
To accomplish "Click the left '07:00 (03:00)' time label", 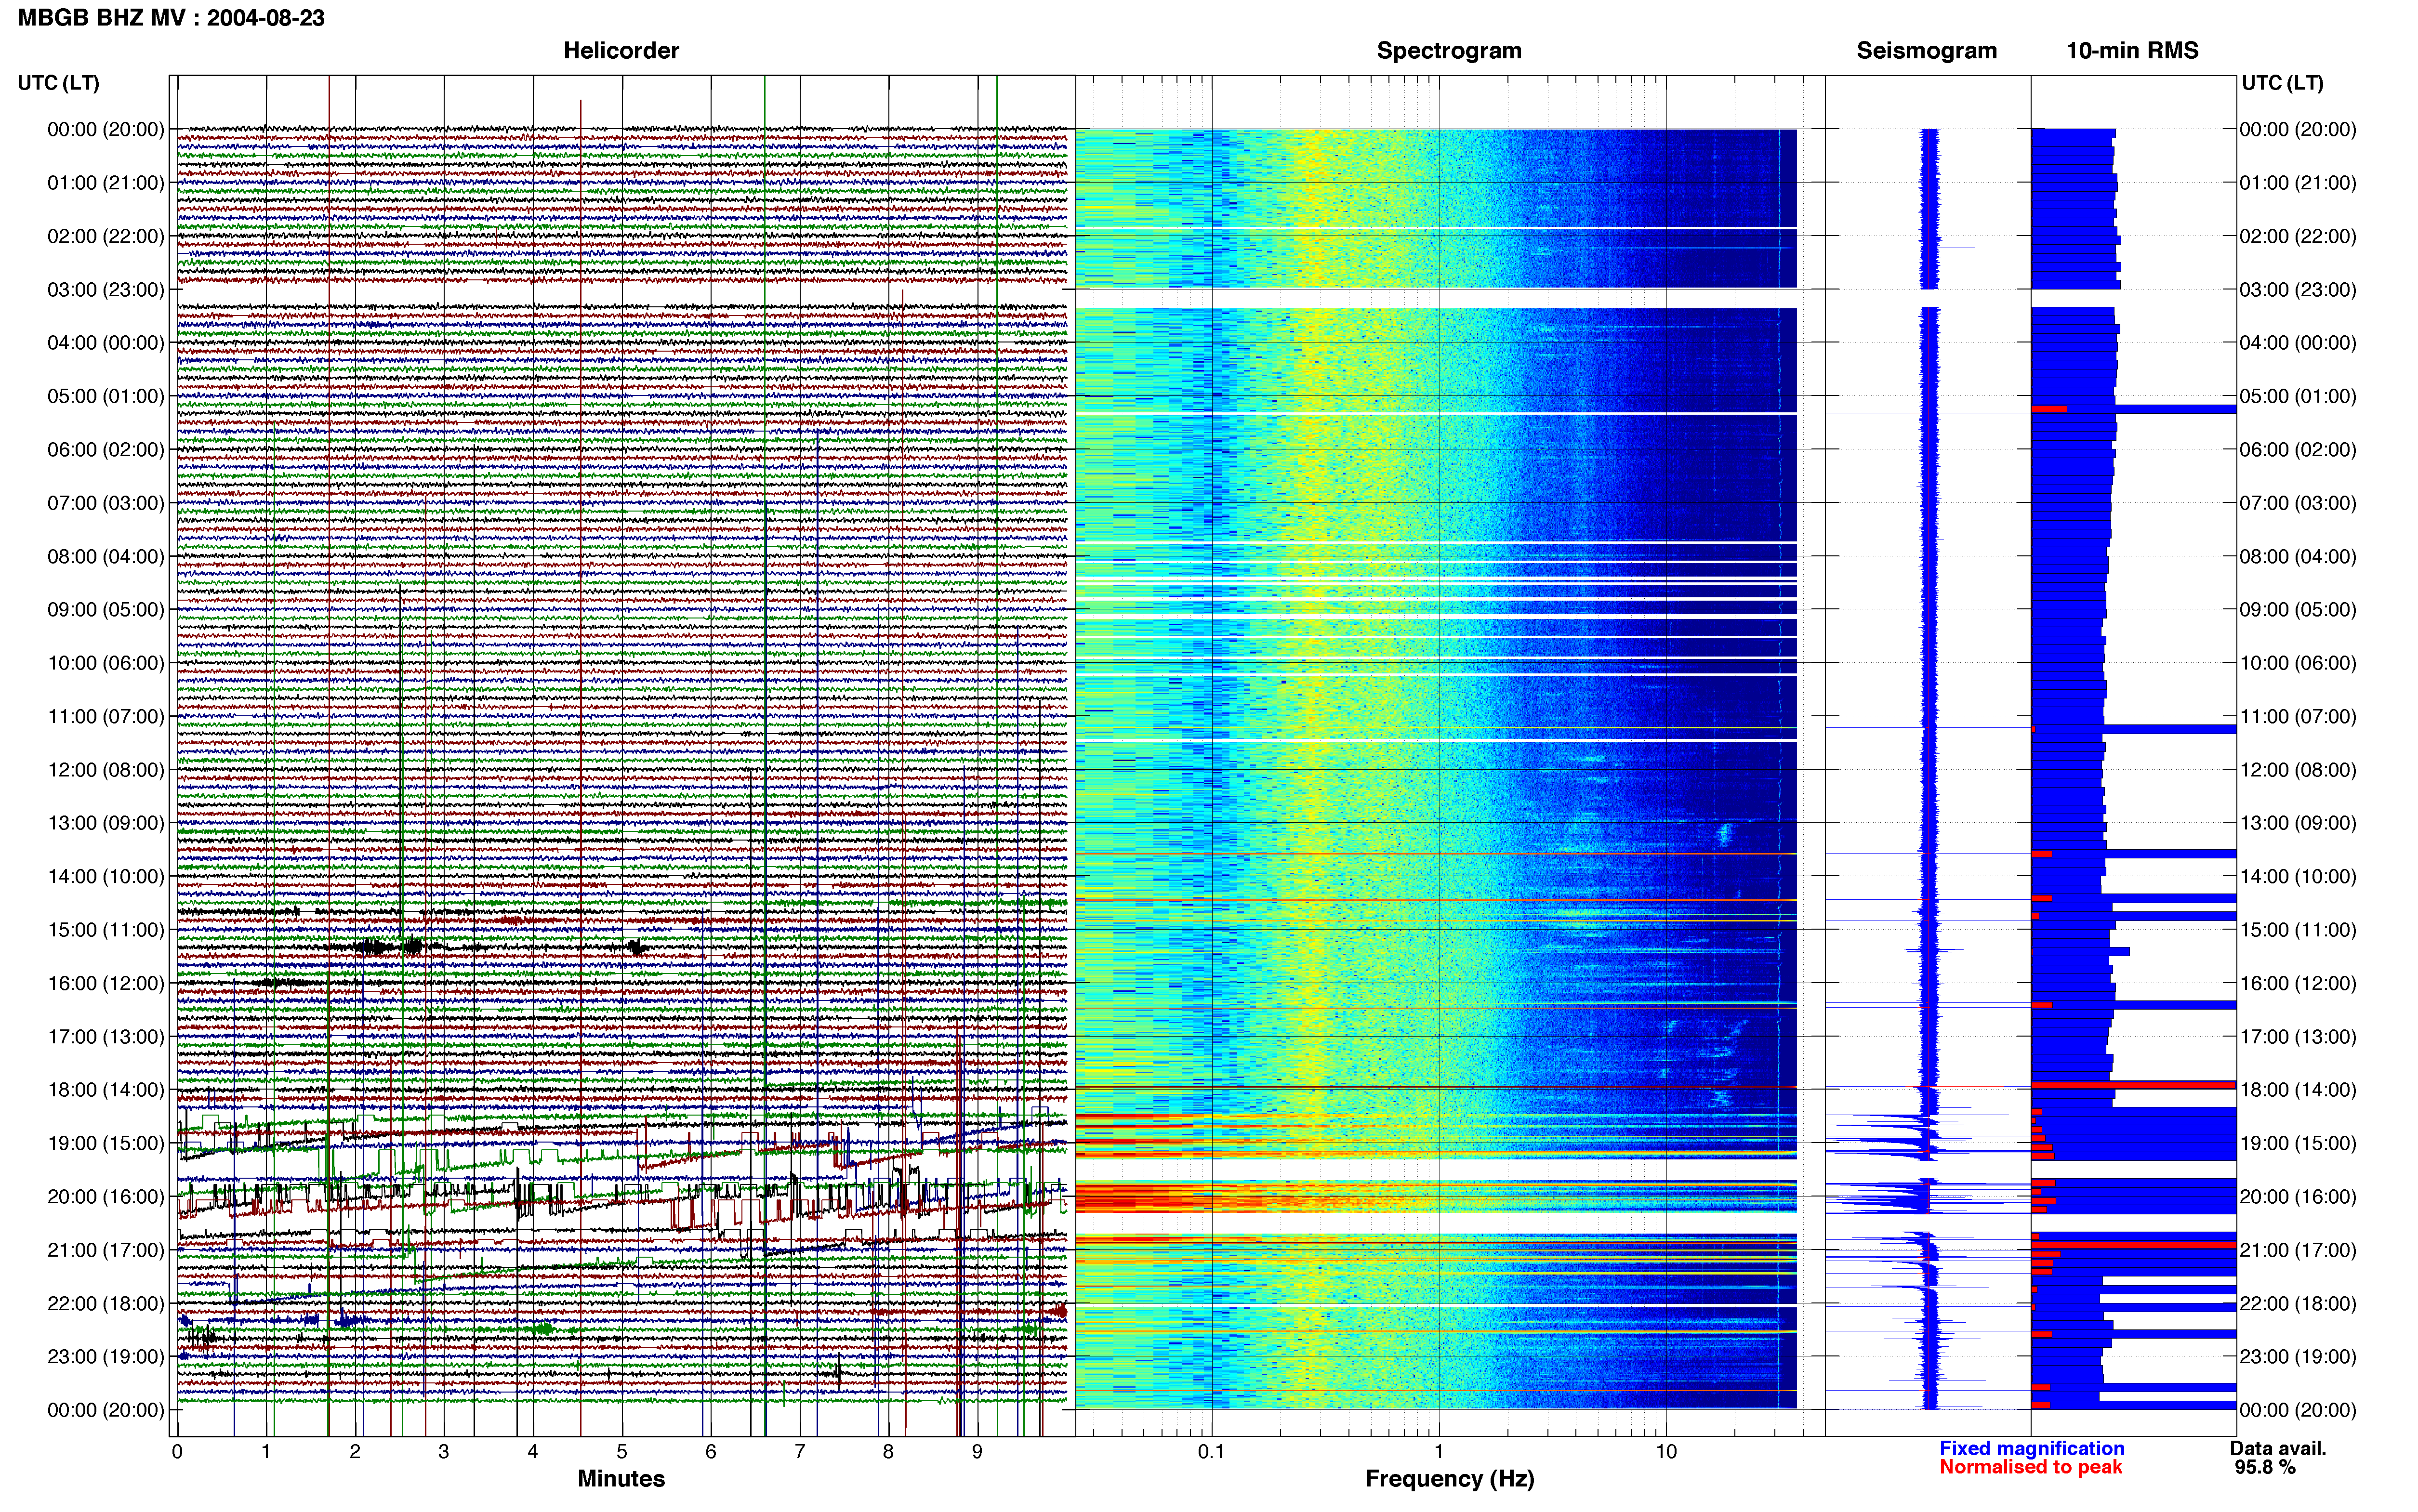I will click(x=106, y=503).
